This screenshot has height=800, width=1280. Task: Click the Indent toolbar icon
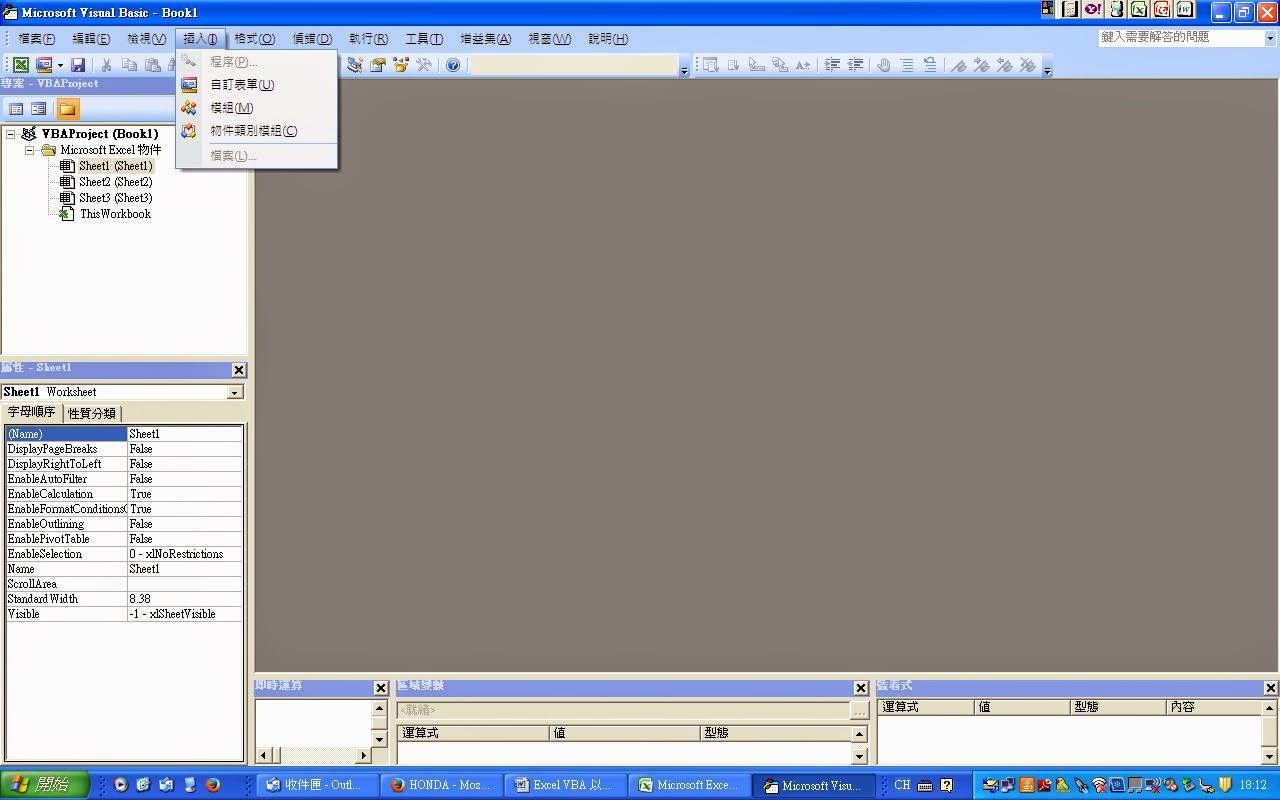(832, 65)
